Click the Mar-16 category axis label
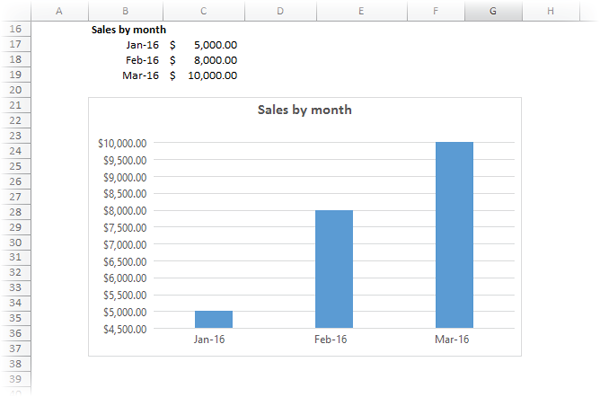 pyautogui.click(x=452, y=339)
